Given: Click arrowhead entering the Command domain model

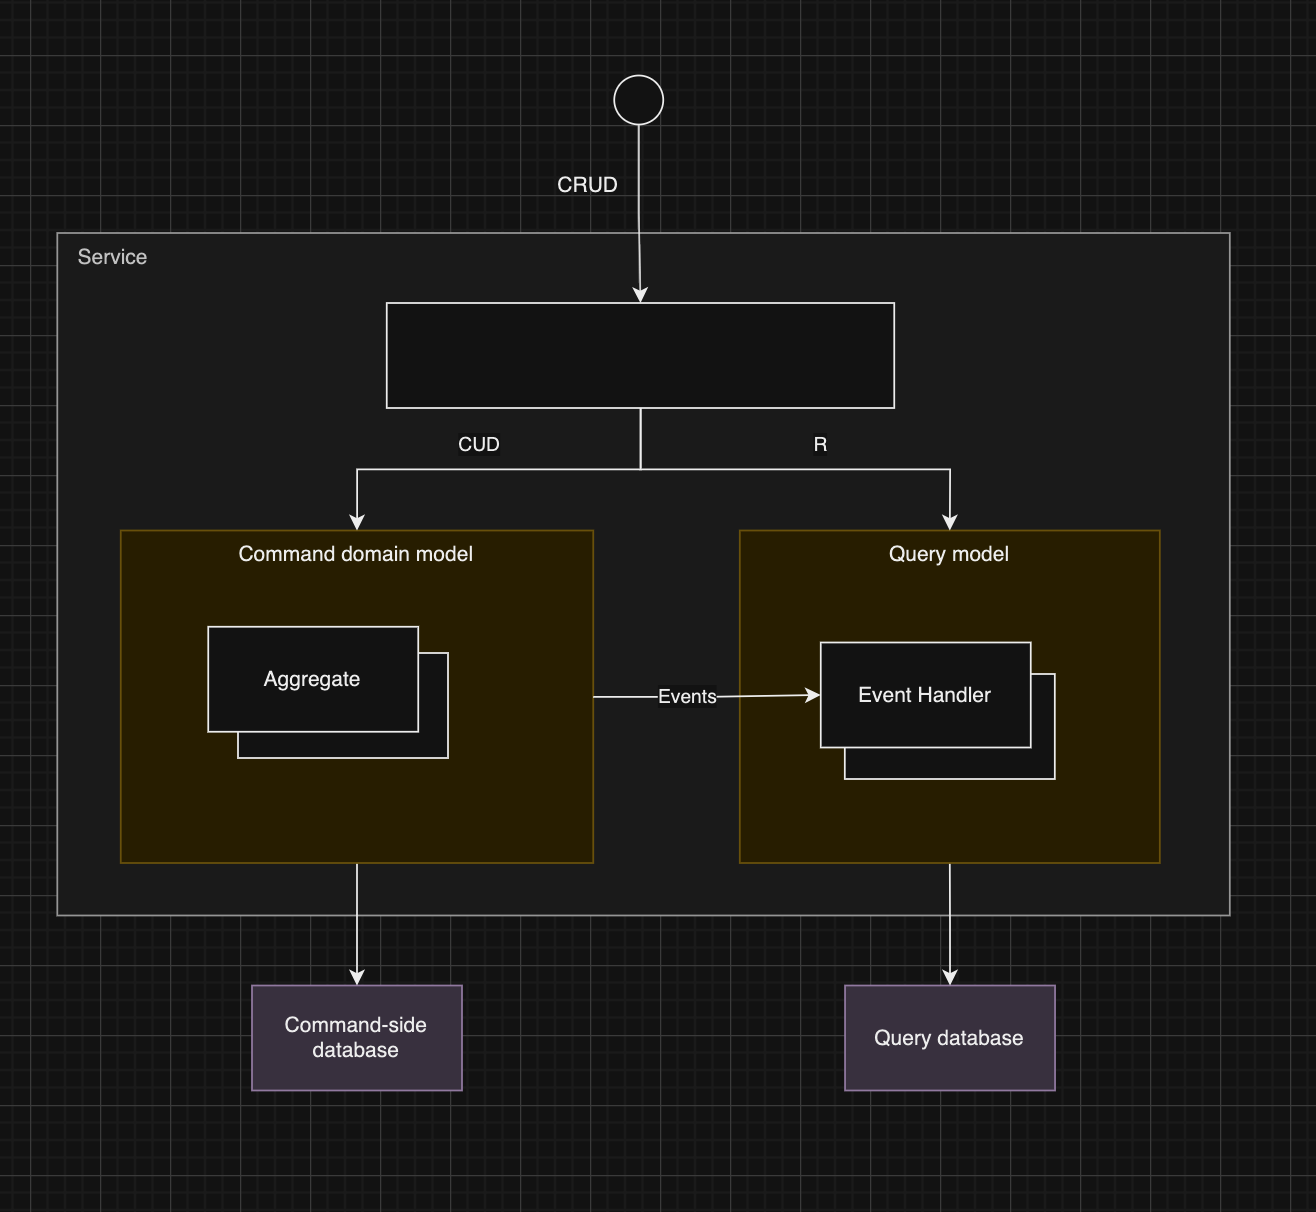Looking at the screenshot, I should click(357, 522).
